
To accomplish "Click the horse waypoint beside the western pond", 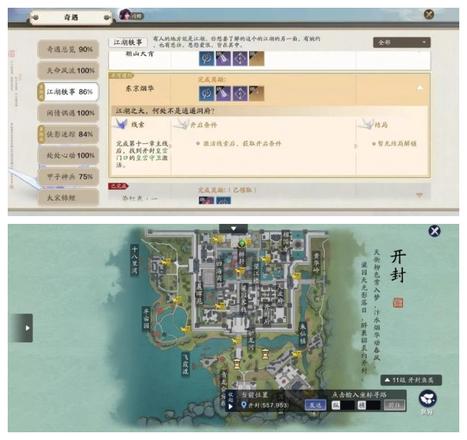I will tap(176, 300).
